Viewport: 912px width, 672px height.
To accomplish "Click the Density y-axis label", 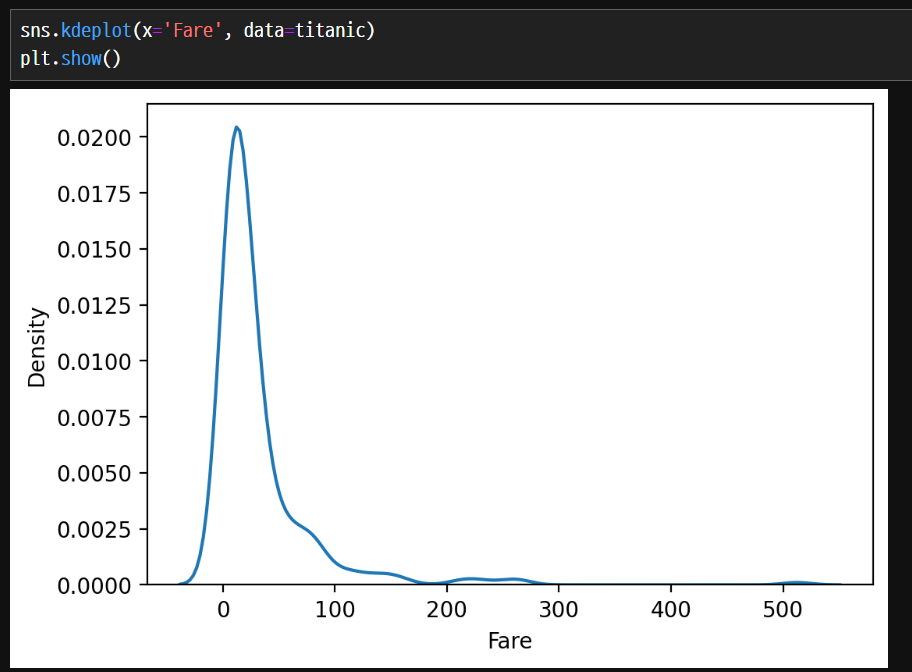I will coord(37,347).
